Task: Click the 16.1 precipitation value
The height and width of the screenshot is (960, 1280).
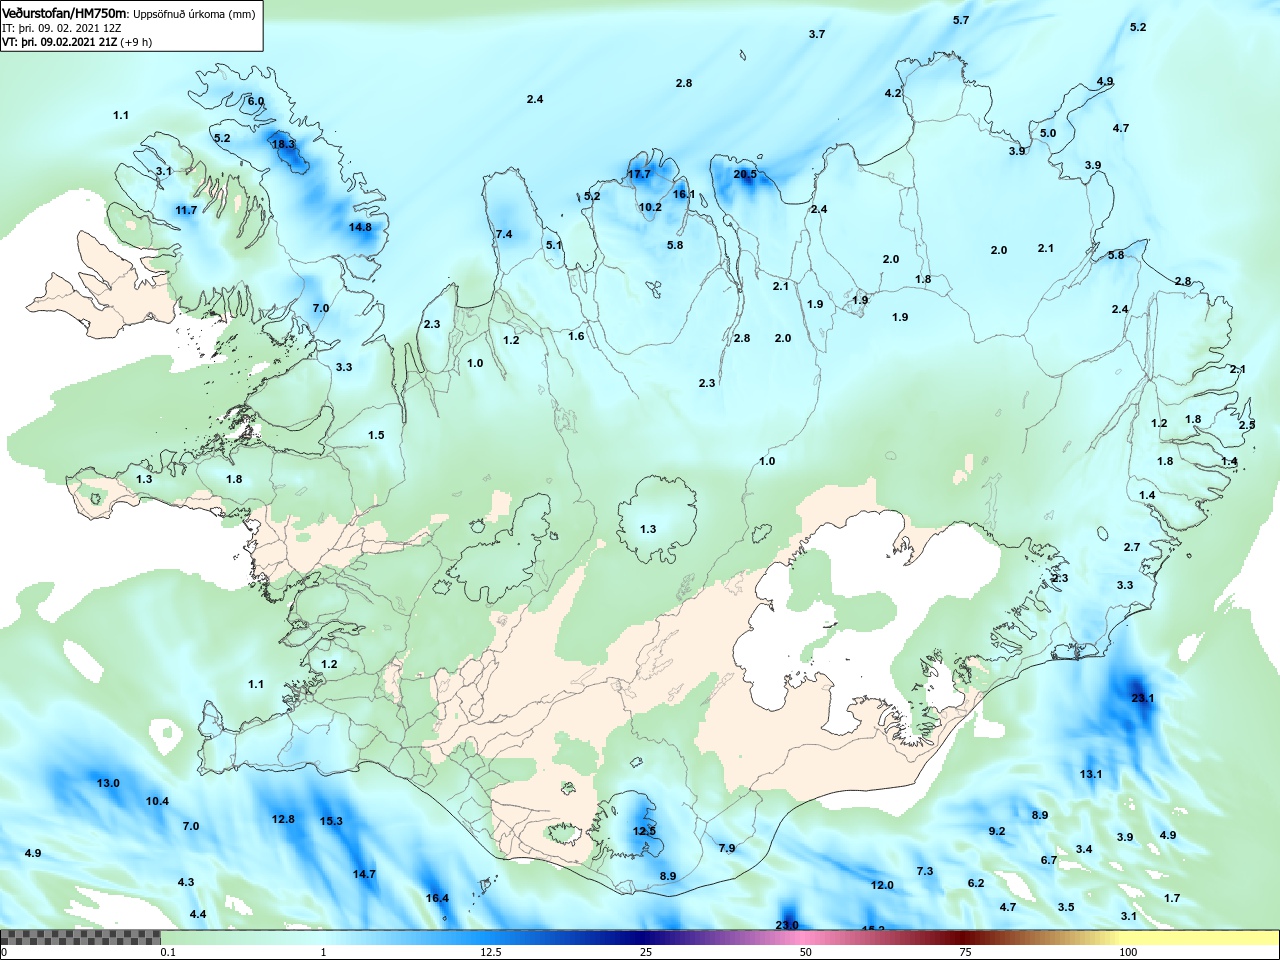Action: (684, 194)
